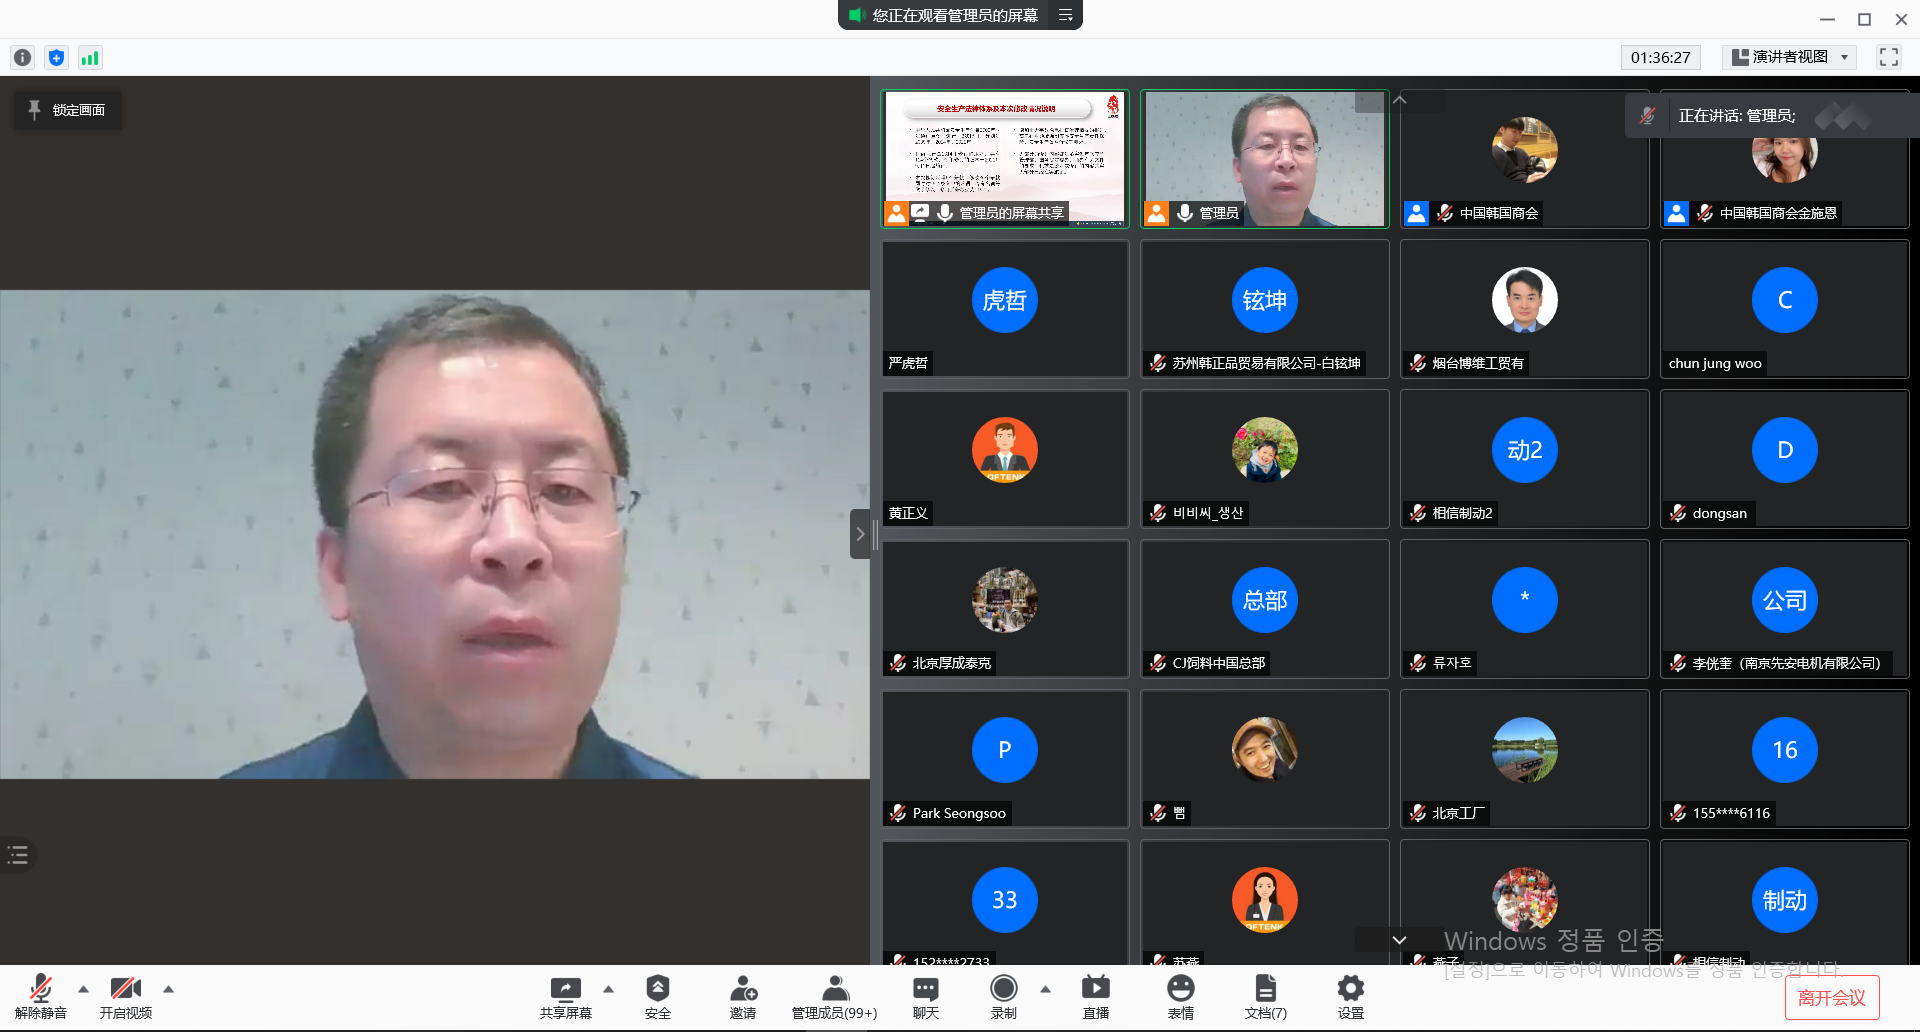Page the gallery up with top chevron
The height and width of the screenshot is (1032, 1920).
(x=1400, y=100)
